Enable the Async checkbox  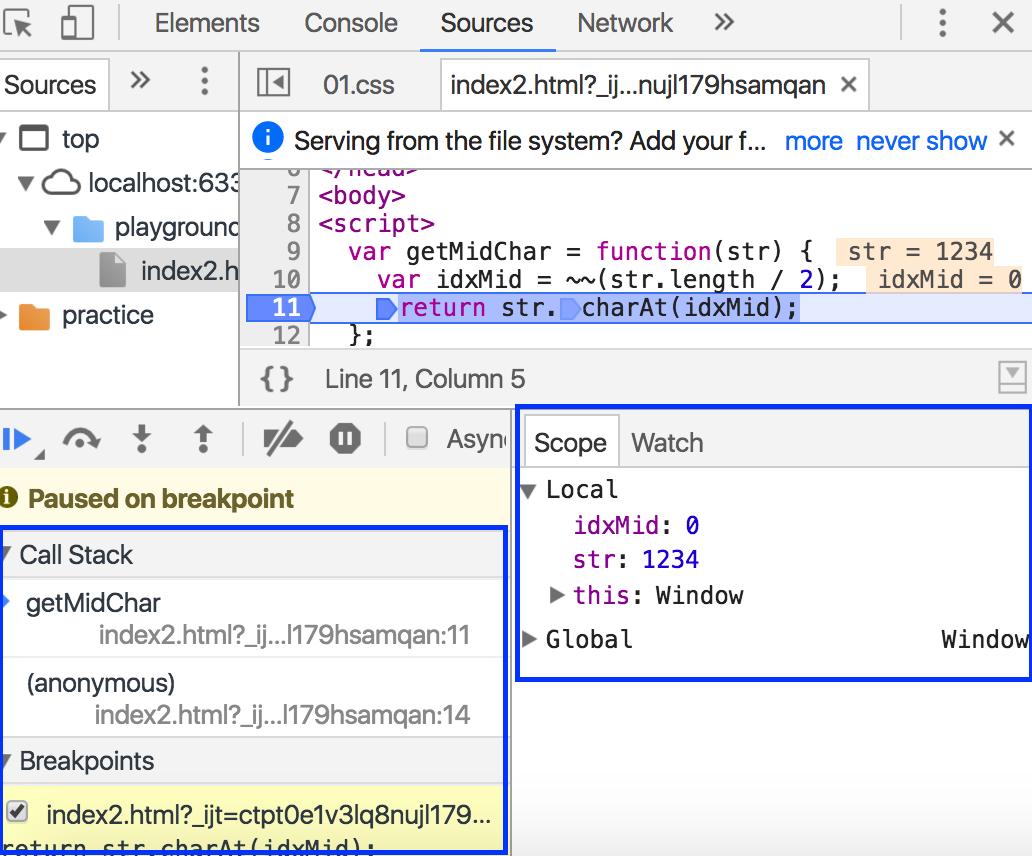[417, 438]
